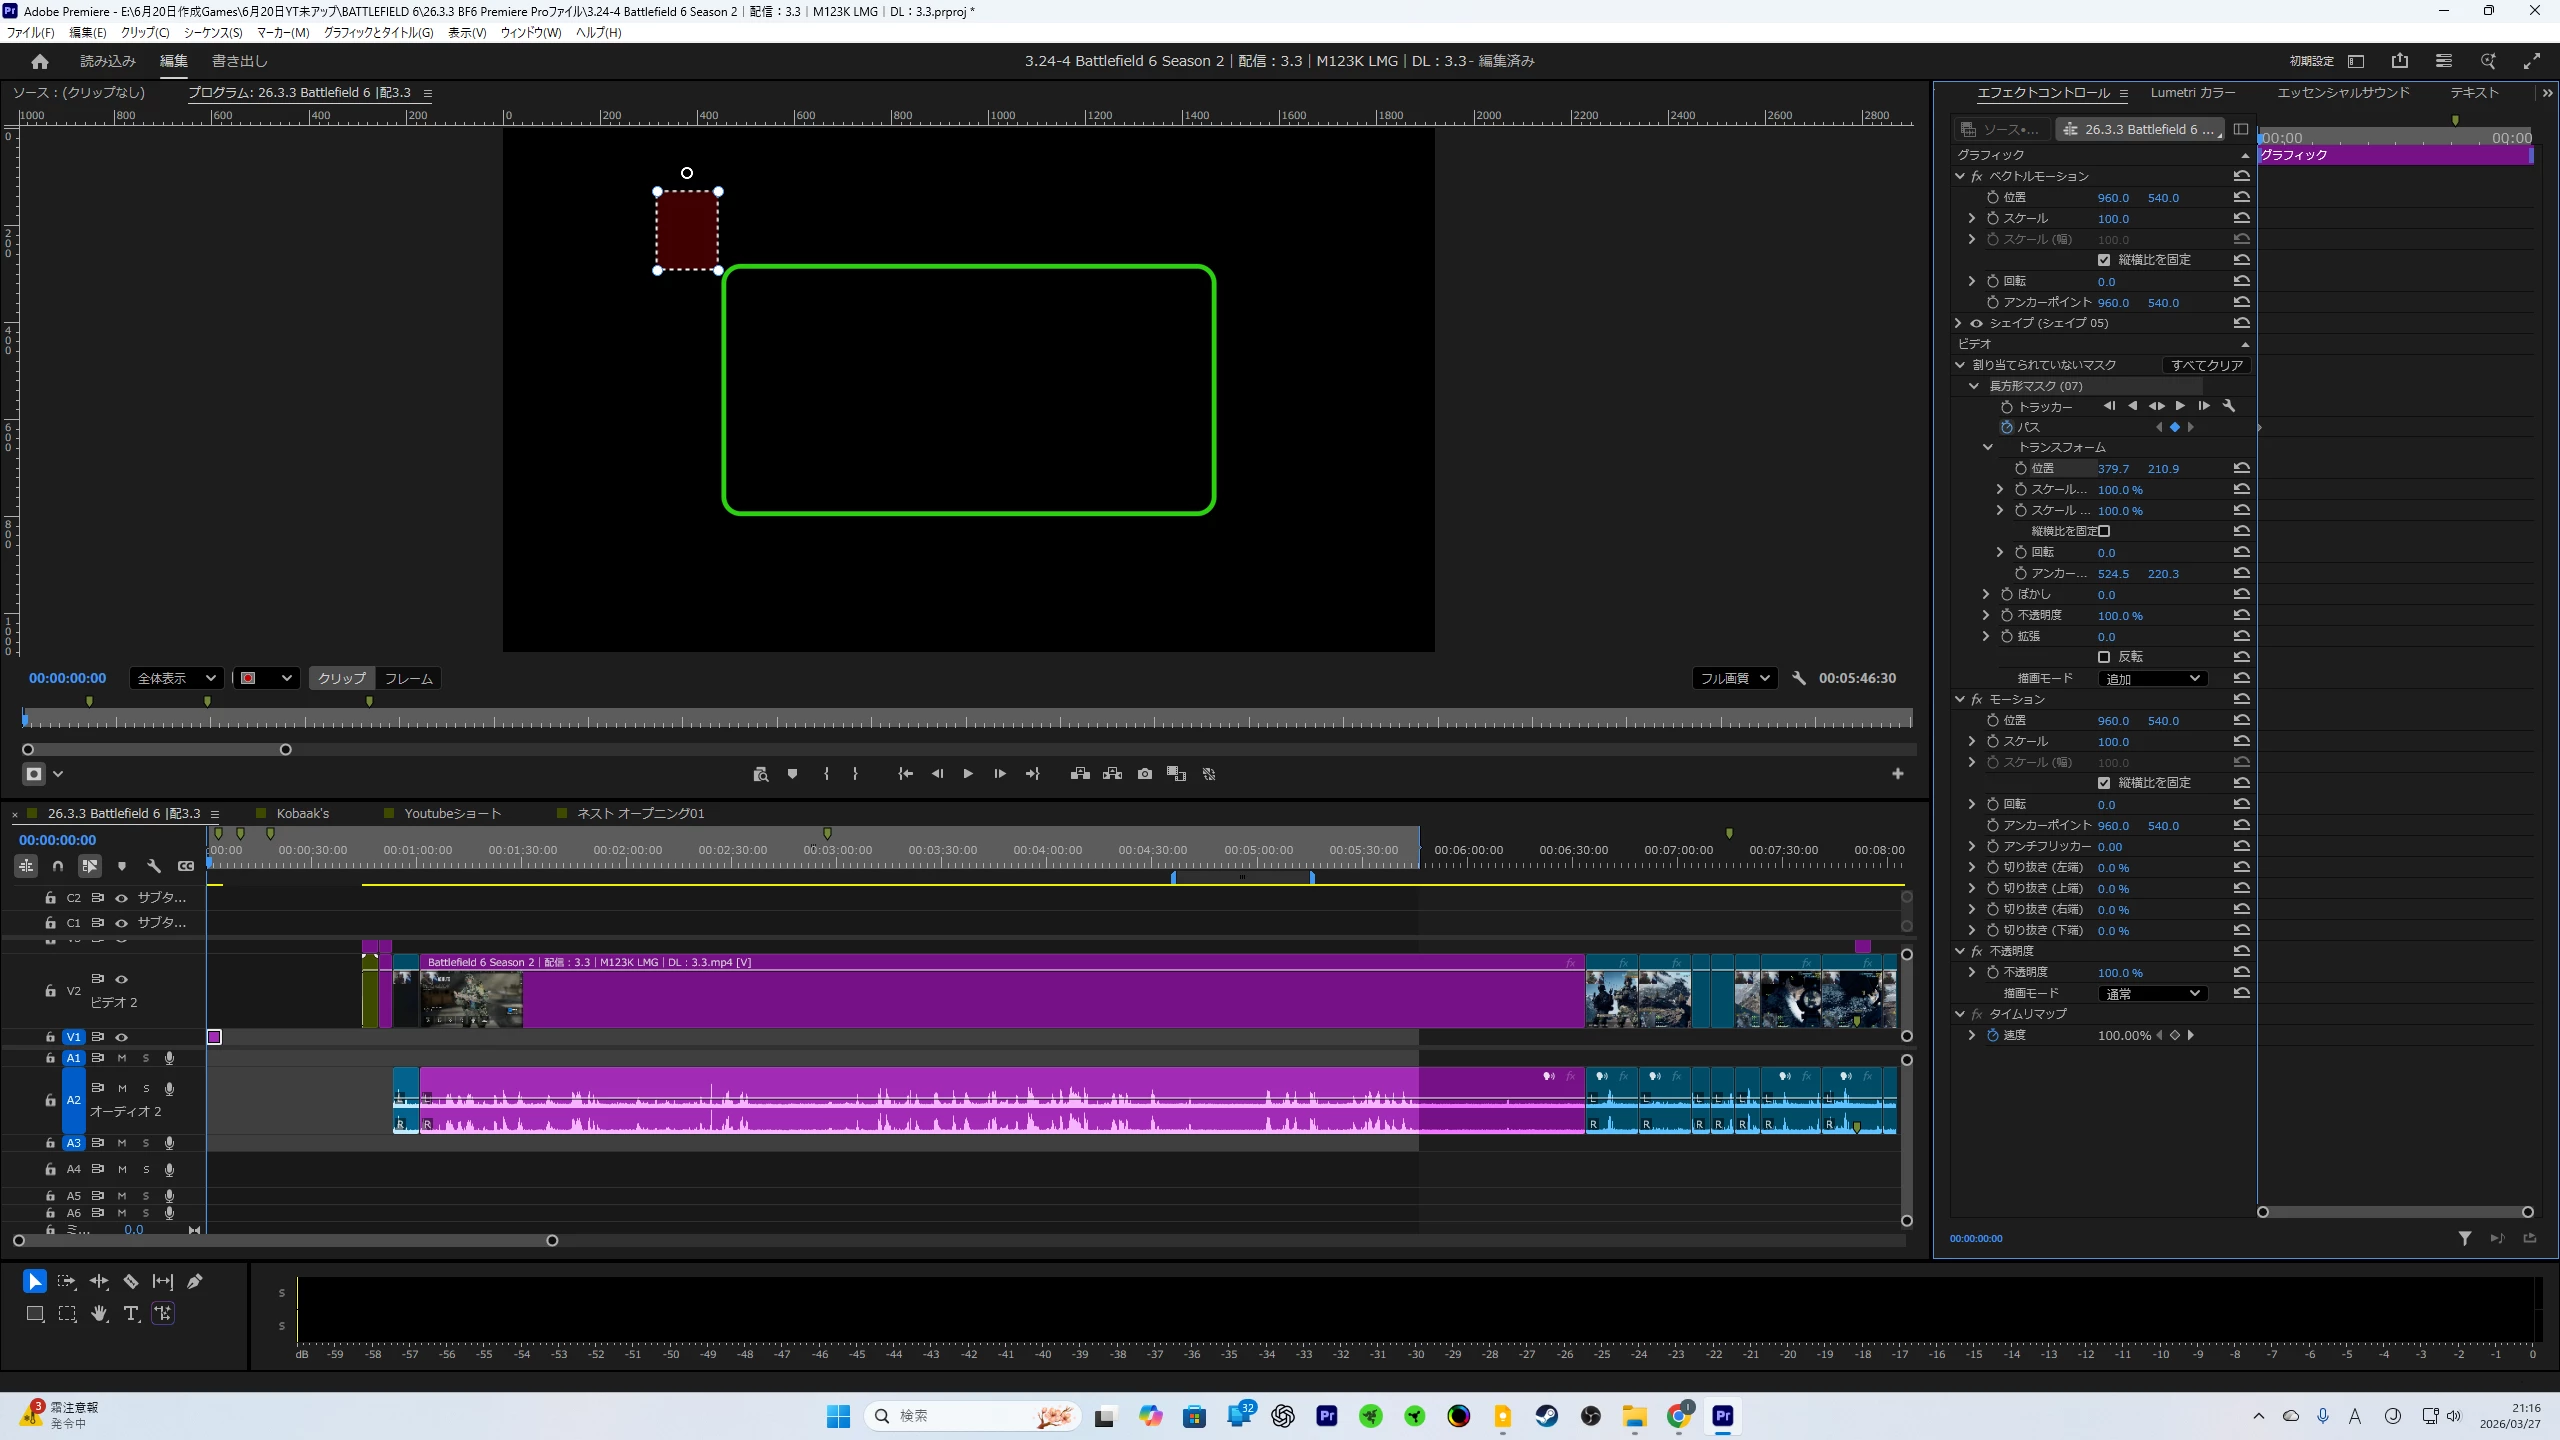Select the Pen tool
Screen dimensions: 2560x1440
pyautogui.click(x=195, y=1281)
